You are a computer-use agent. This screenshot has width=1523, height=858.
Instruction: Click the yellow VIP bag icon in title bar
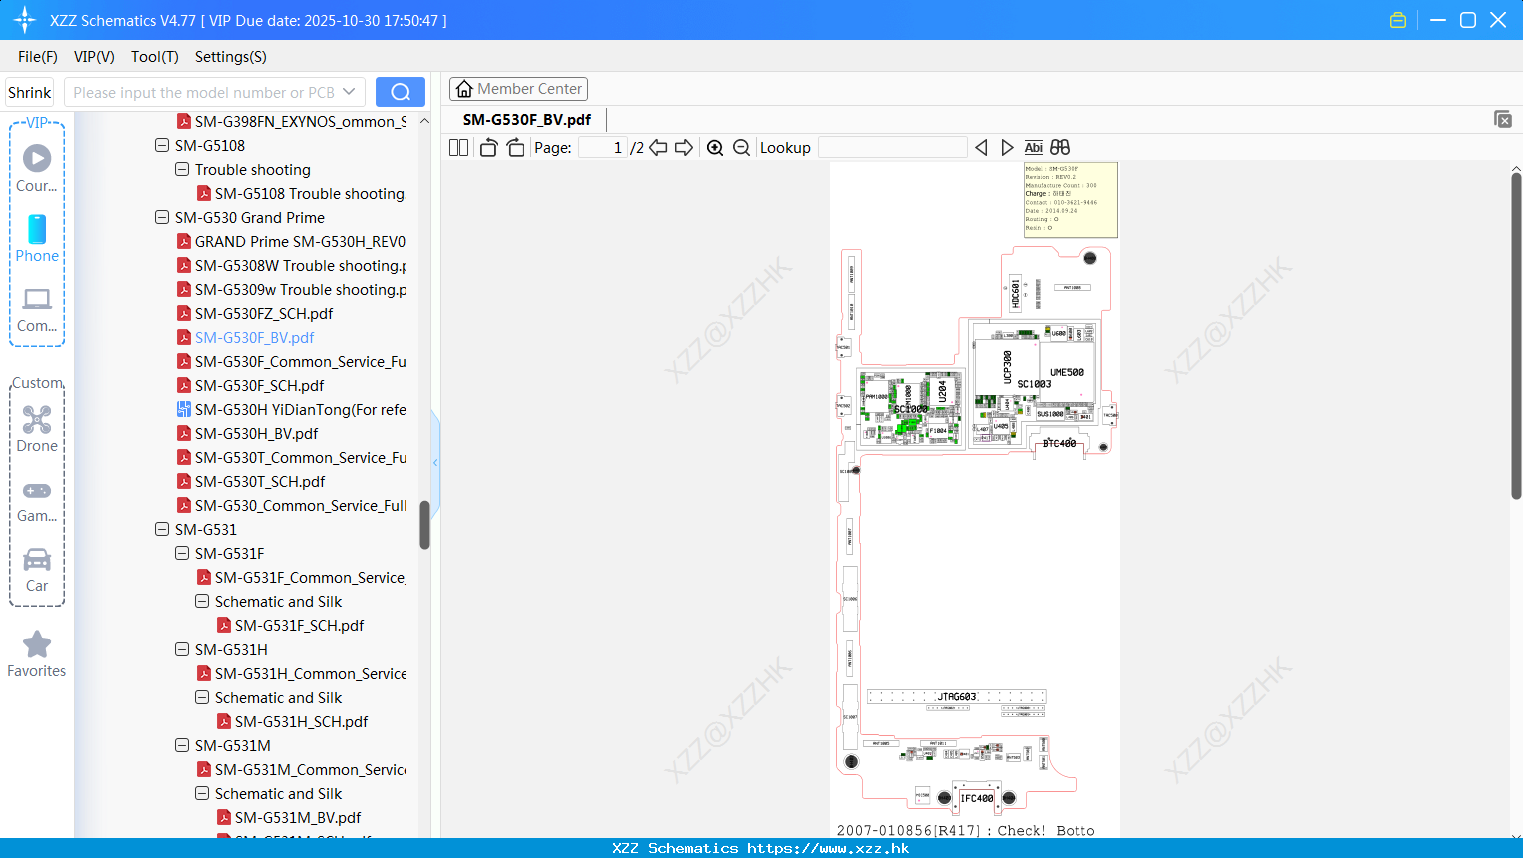(x=1398, y=20)
